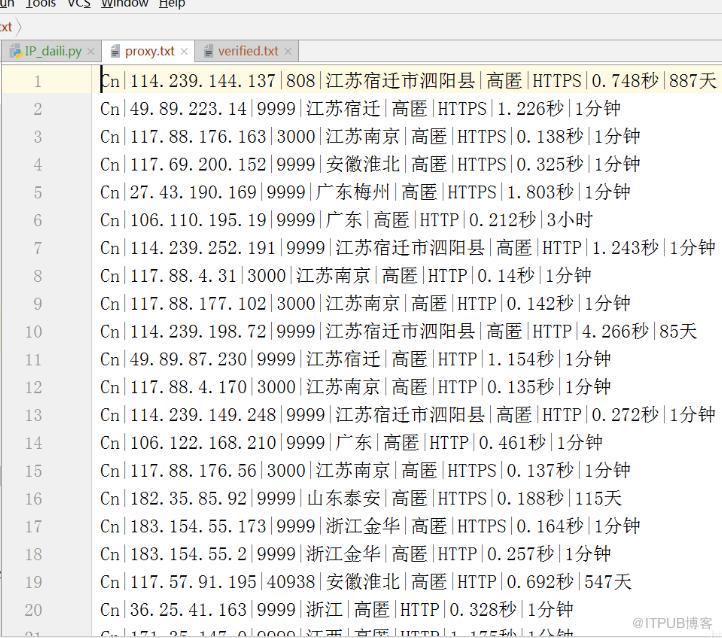Screen dimensions: 722x638
Task: Click line number 10 in the gutter
Action: point(34,332)
